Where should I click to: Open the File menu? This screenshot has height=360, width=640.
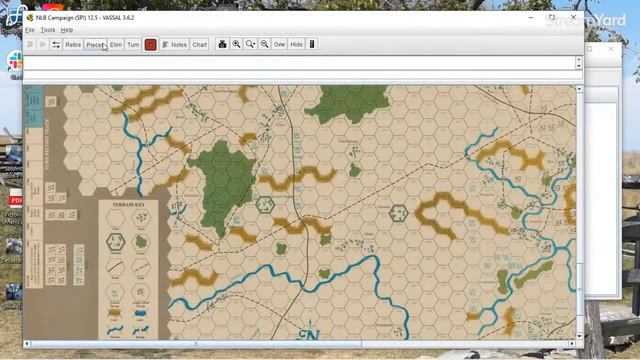[30, 30]
